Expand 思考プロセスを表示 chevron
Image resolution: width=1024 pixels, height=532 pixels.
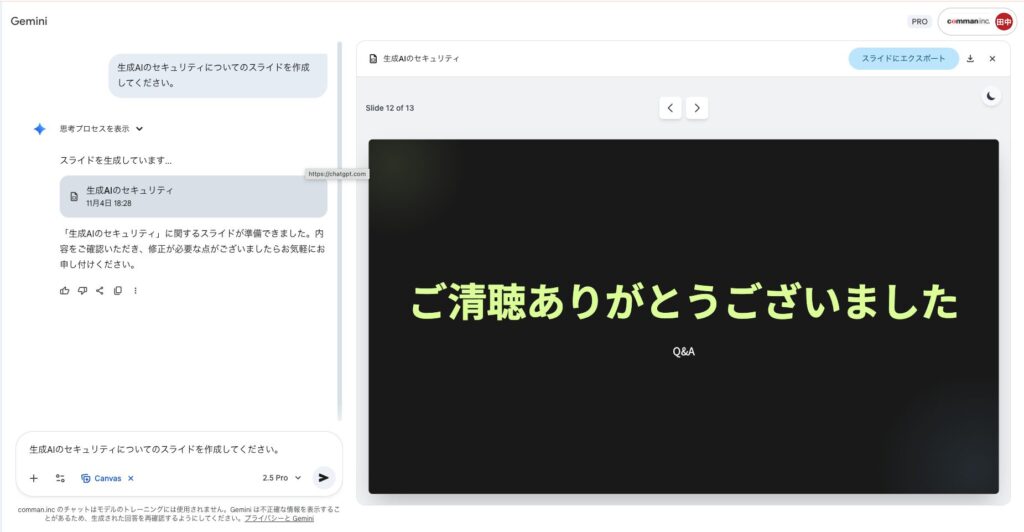click(x=140, y=129)
